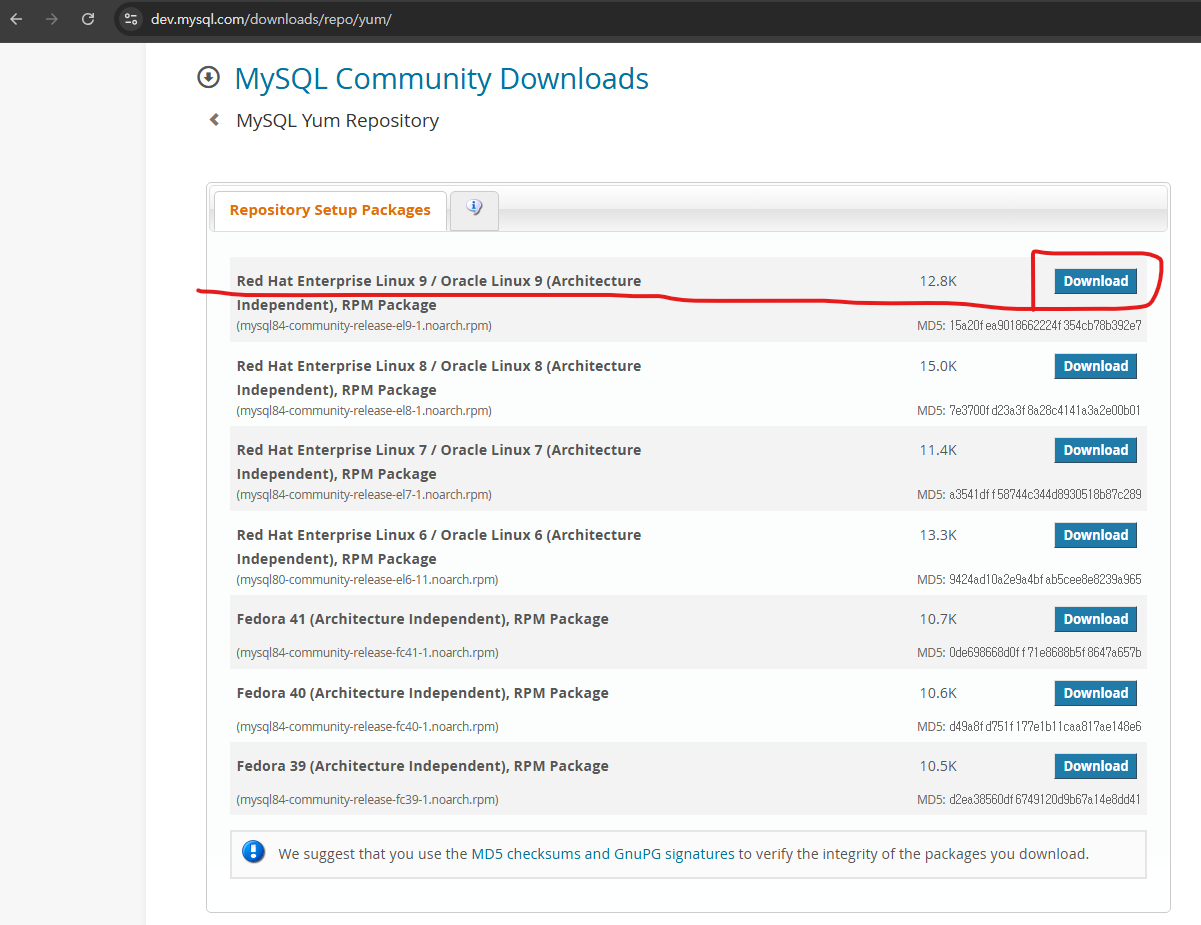The height and width of the screenshot is (925, 1201).
Task: Click the address bar URL dev.mysql.com/downloads/repo/yum/
Action: [x=271, y=20]
